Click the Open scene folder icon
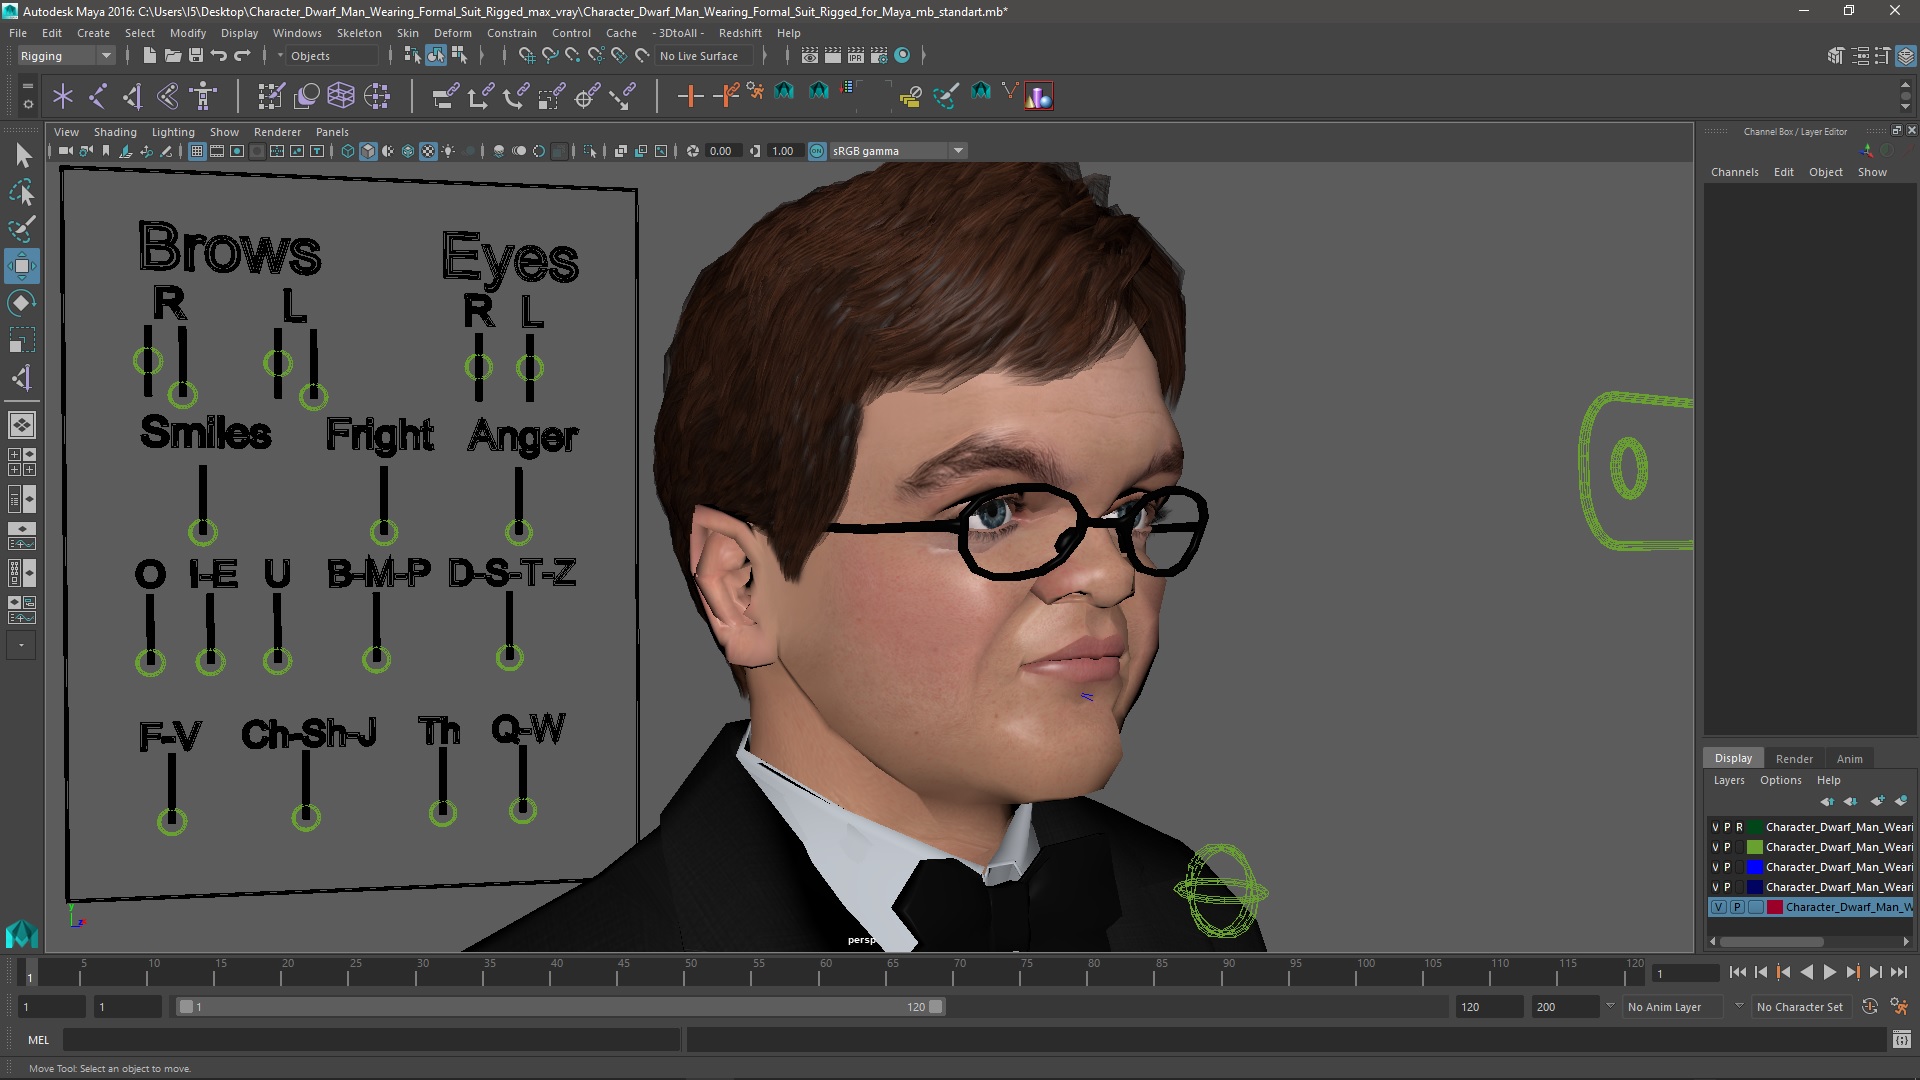1920x1080 pixels. coord(173,56)
